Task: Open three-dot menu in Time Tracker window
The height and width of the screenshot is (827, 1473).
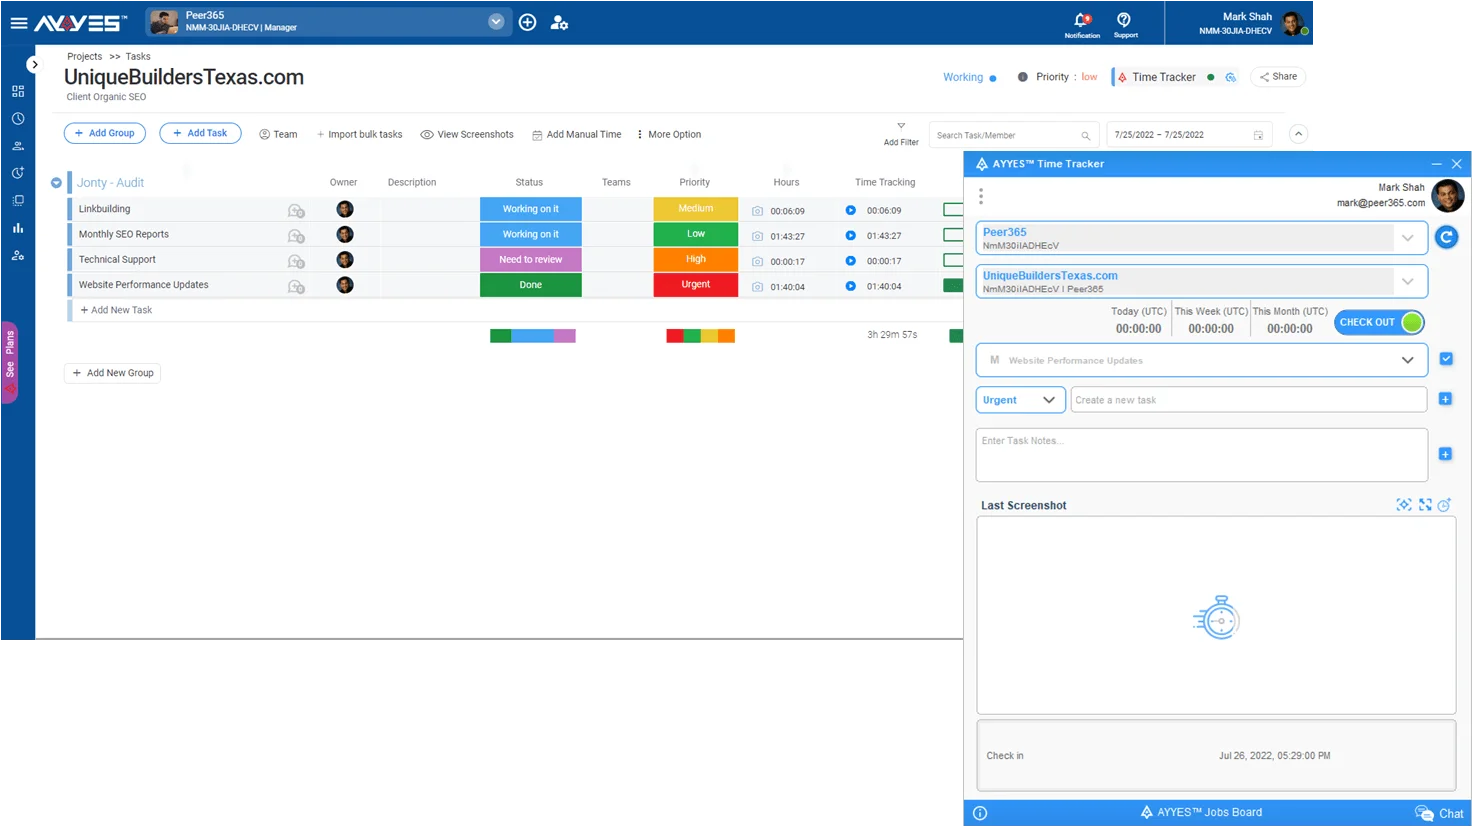Action: click(981, 196)
